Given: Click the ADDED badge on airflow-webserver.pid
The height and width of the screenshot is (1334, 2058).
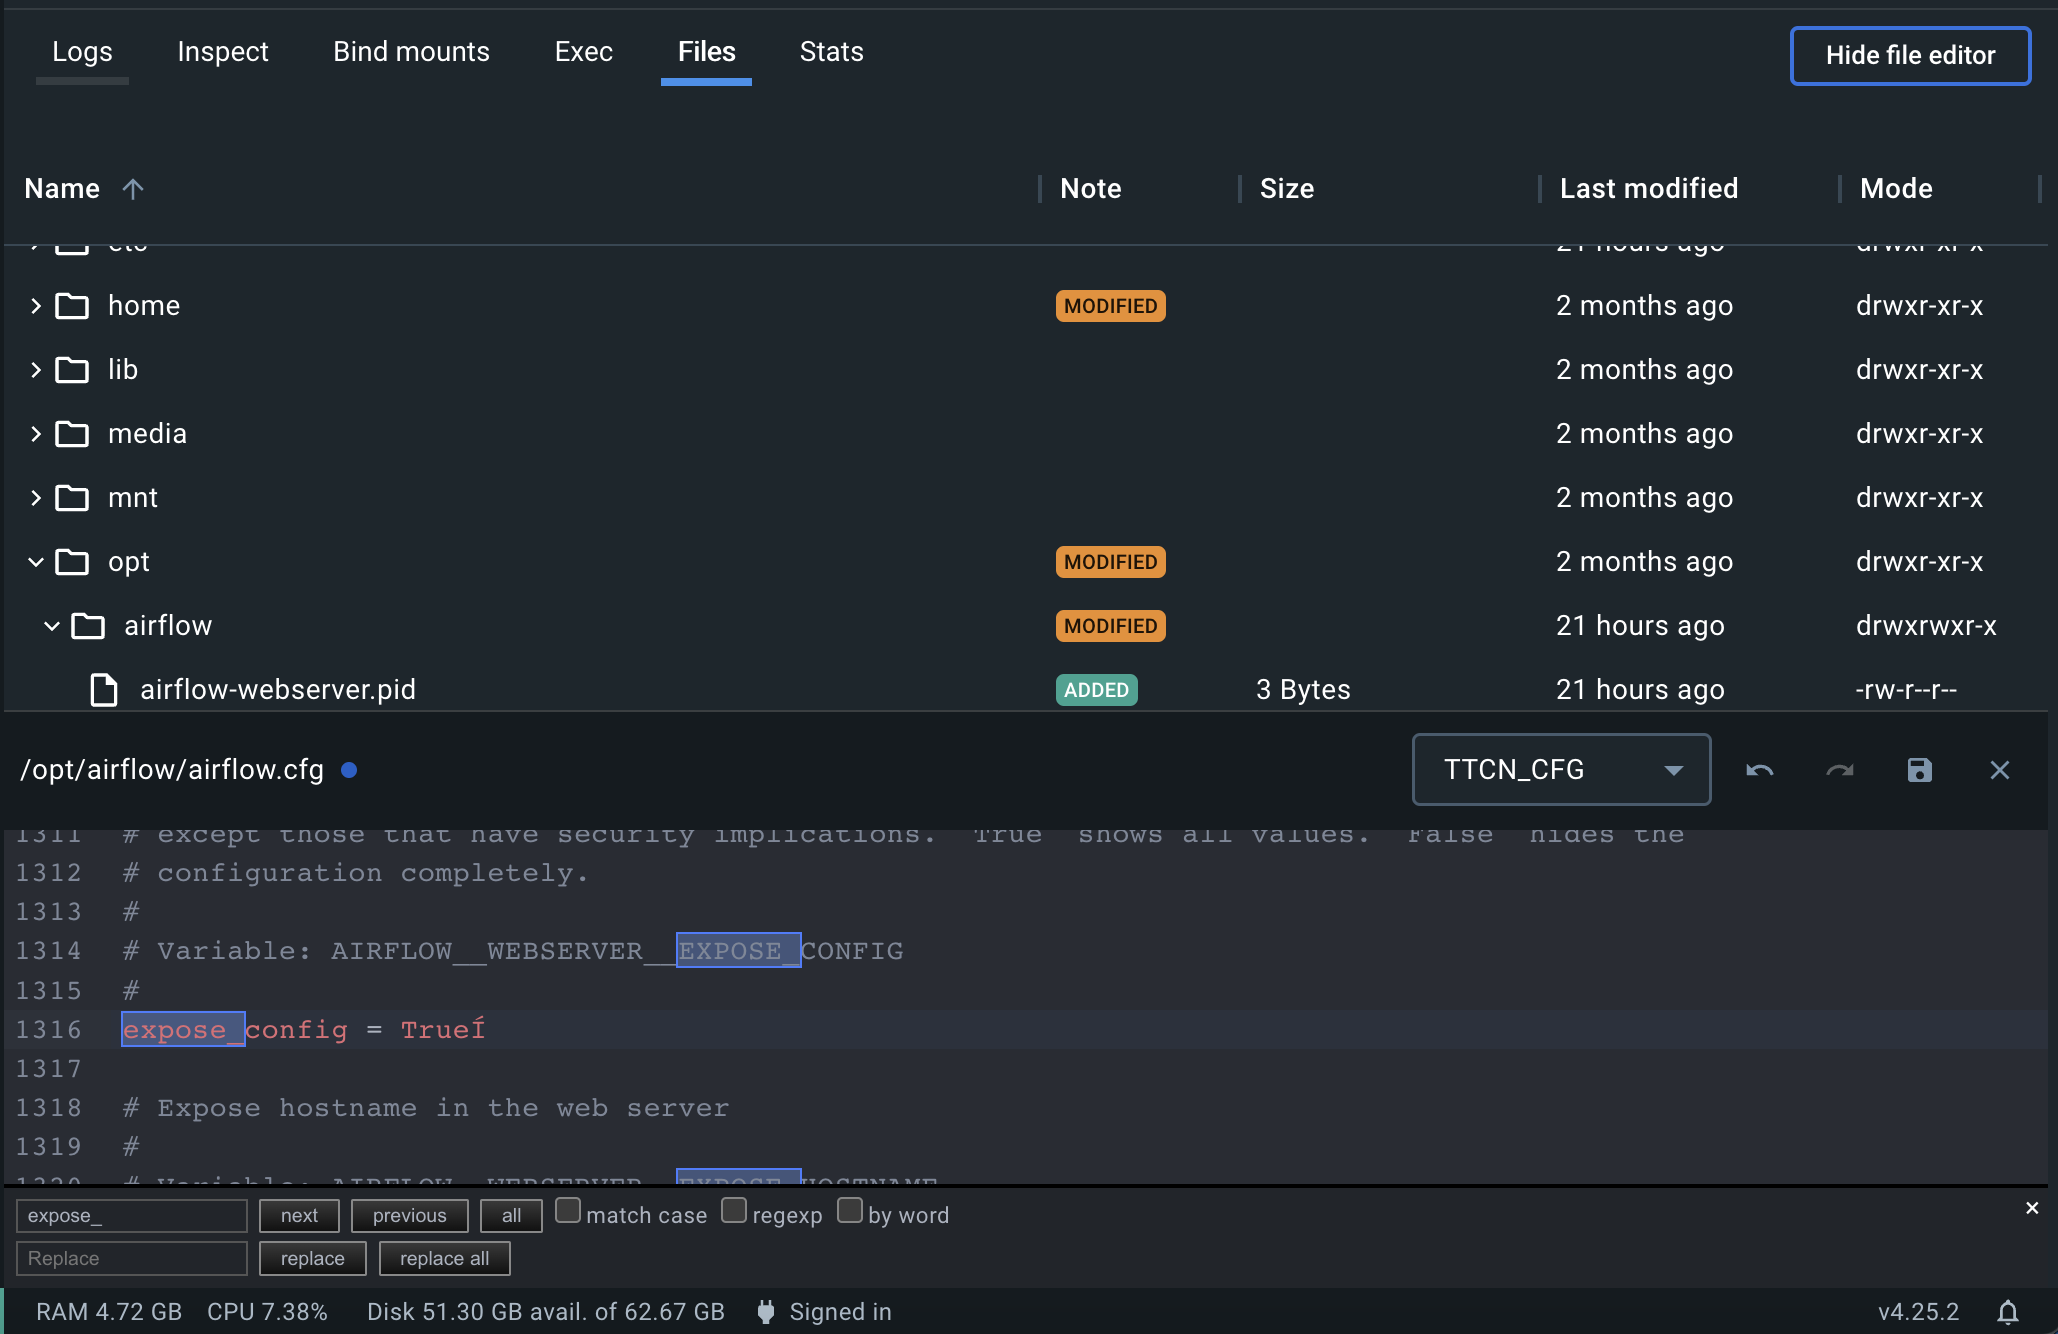Looking at the screenshot, I should coord(1096,690).
